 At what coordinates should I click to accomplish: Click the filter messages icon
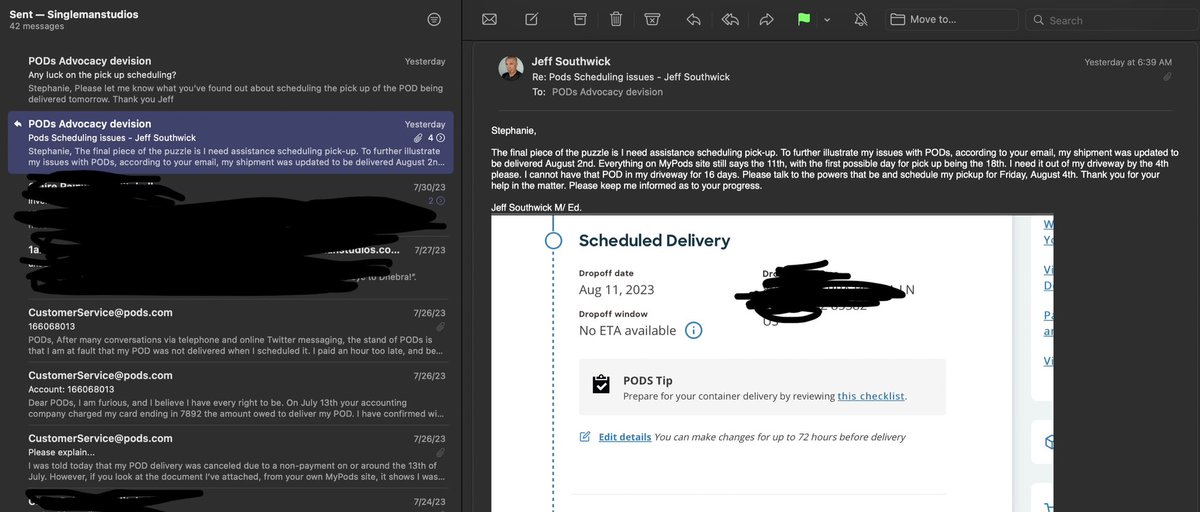(x=433, y=20)
